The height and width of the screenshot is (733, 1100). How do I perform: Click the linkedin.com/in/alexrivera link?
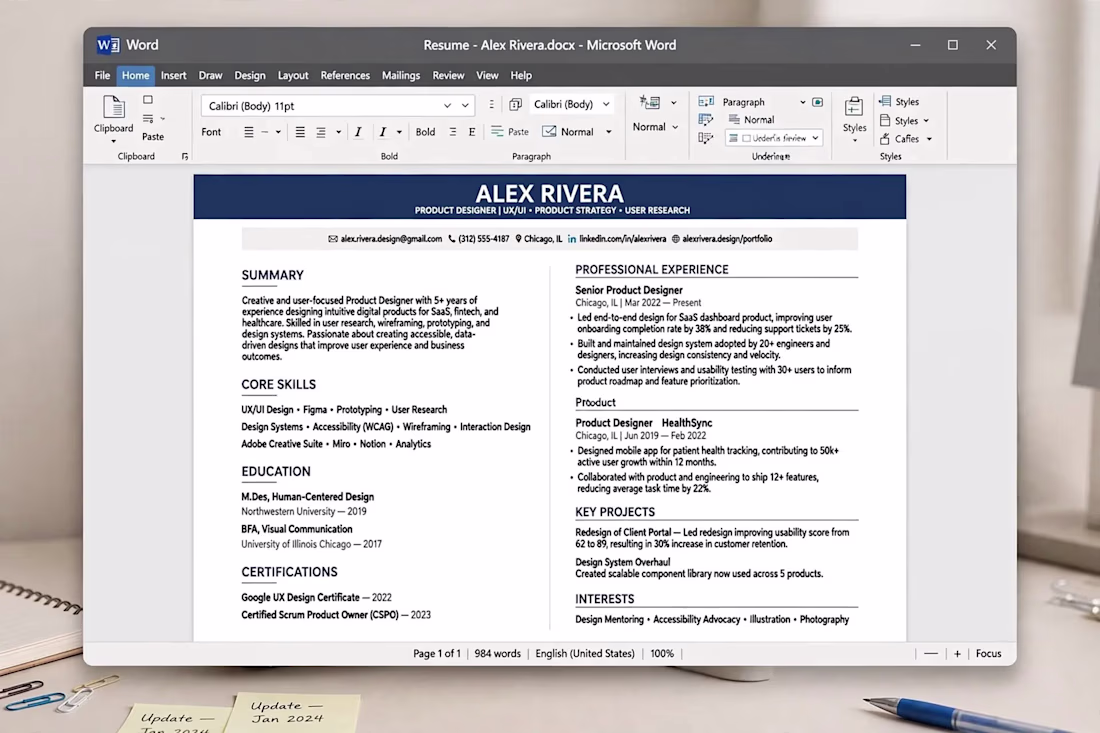[623, 239]
